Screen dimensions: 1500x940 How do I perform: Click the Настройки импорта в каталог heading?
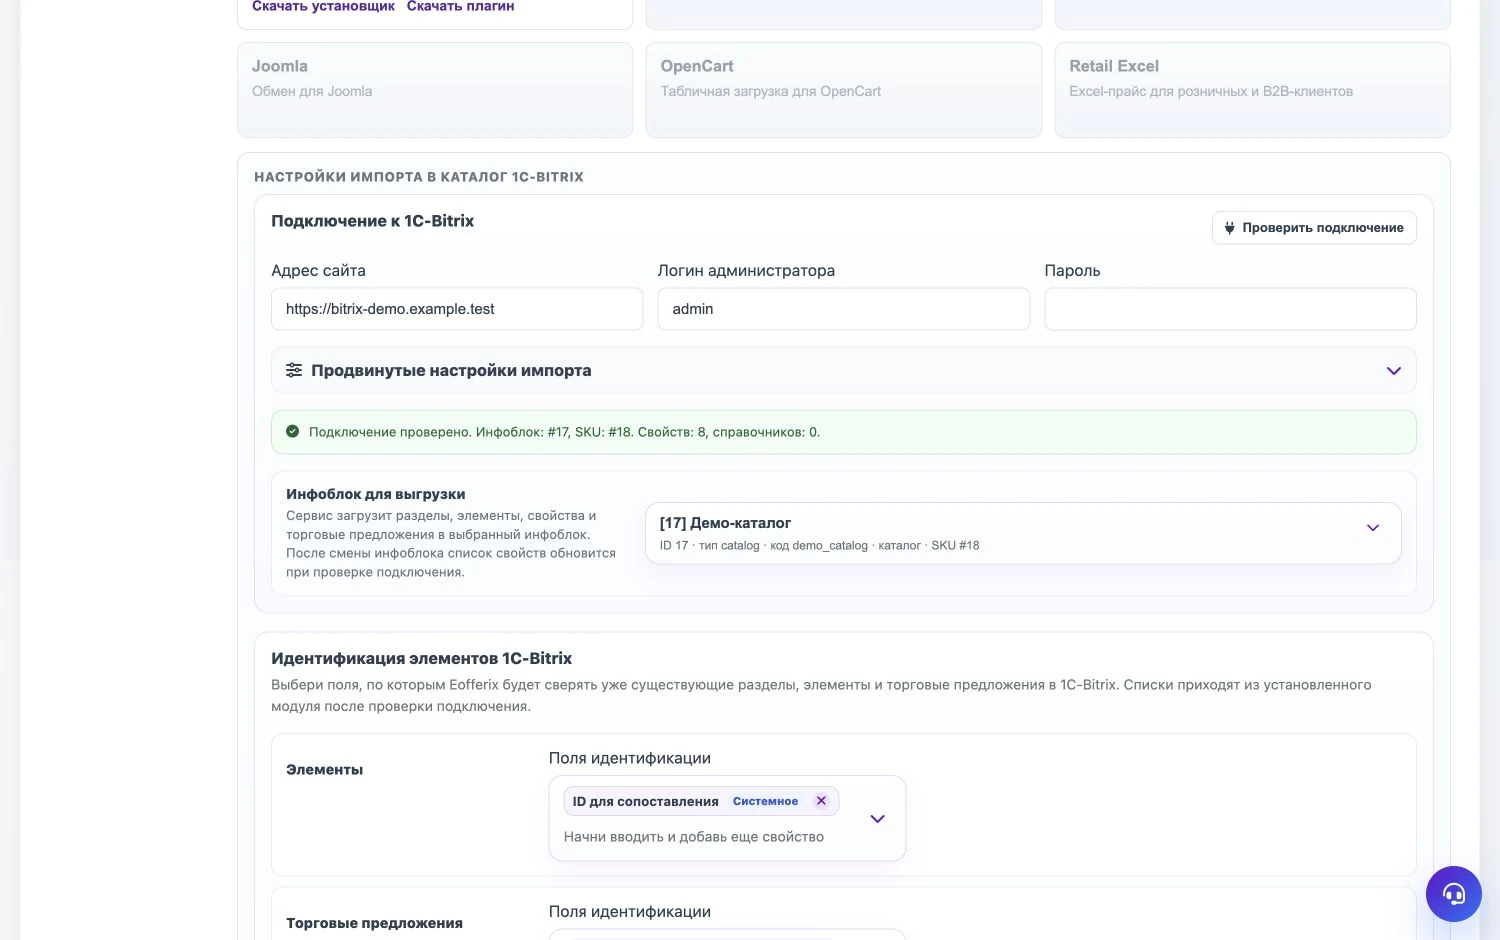pyautogui.click(x=419, y=177)
